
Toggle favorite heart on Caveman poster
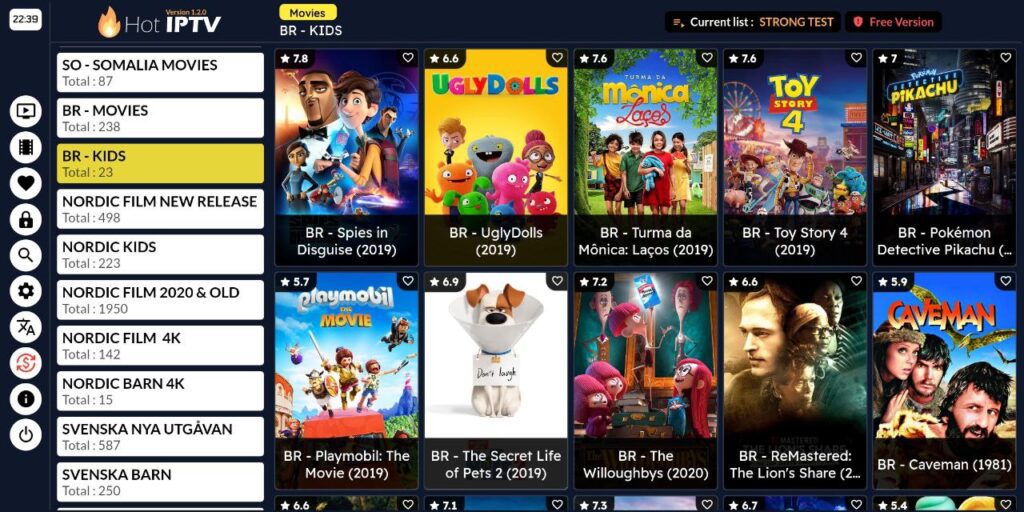[1006, 281]
